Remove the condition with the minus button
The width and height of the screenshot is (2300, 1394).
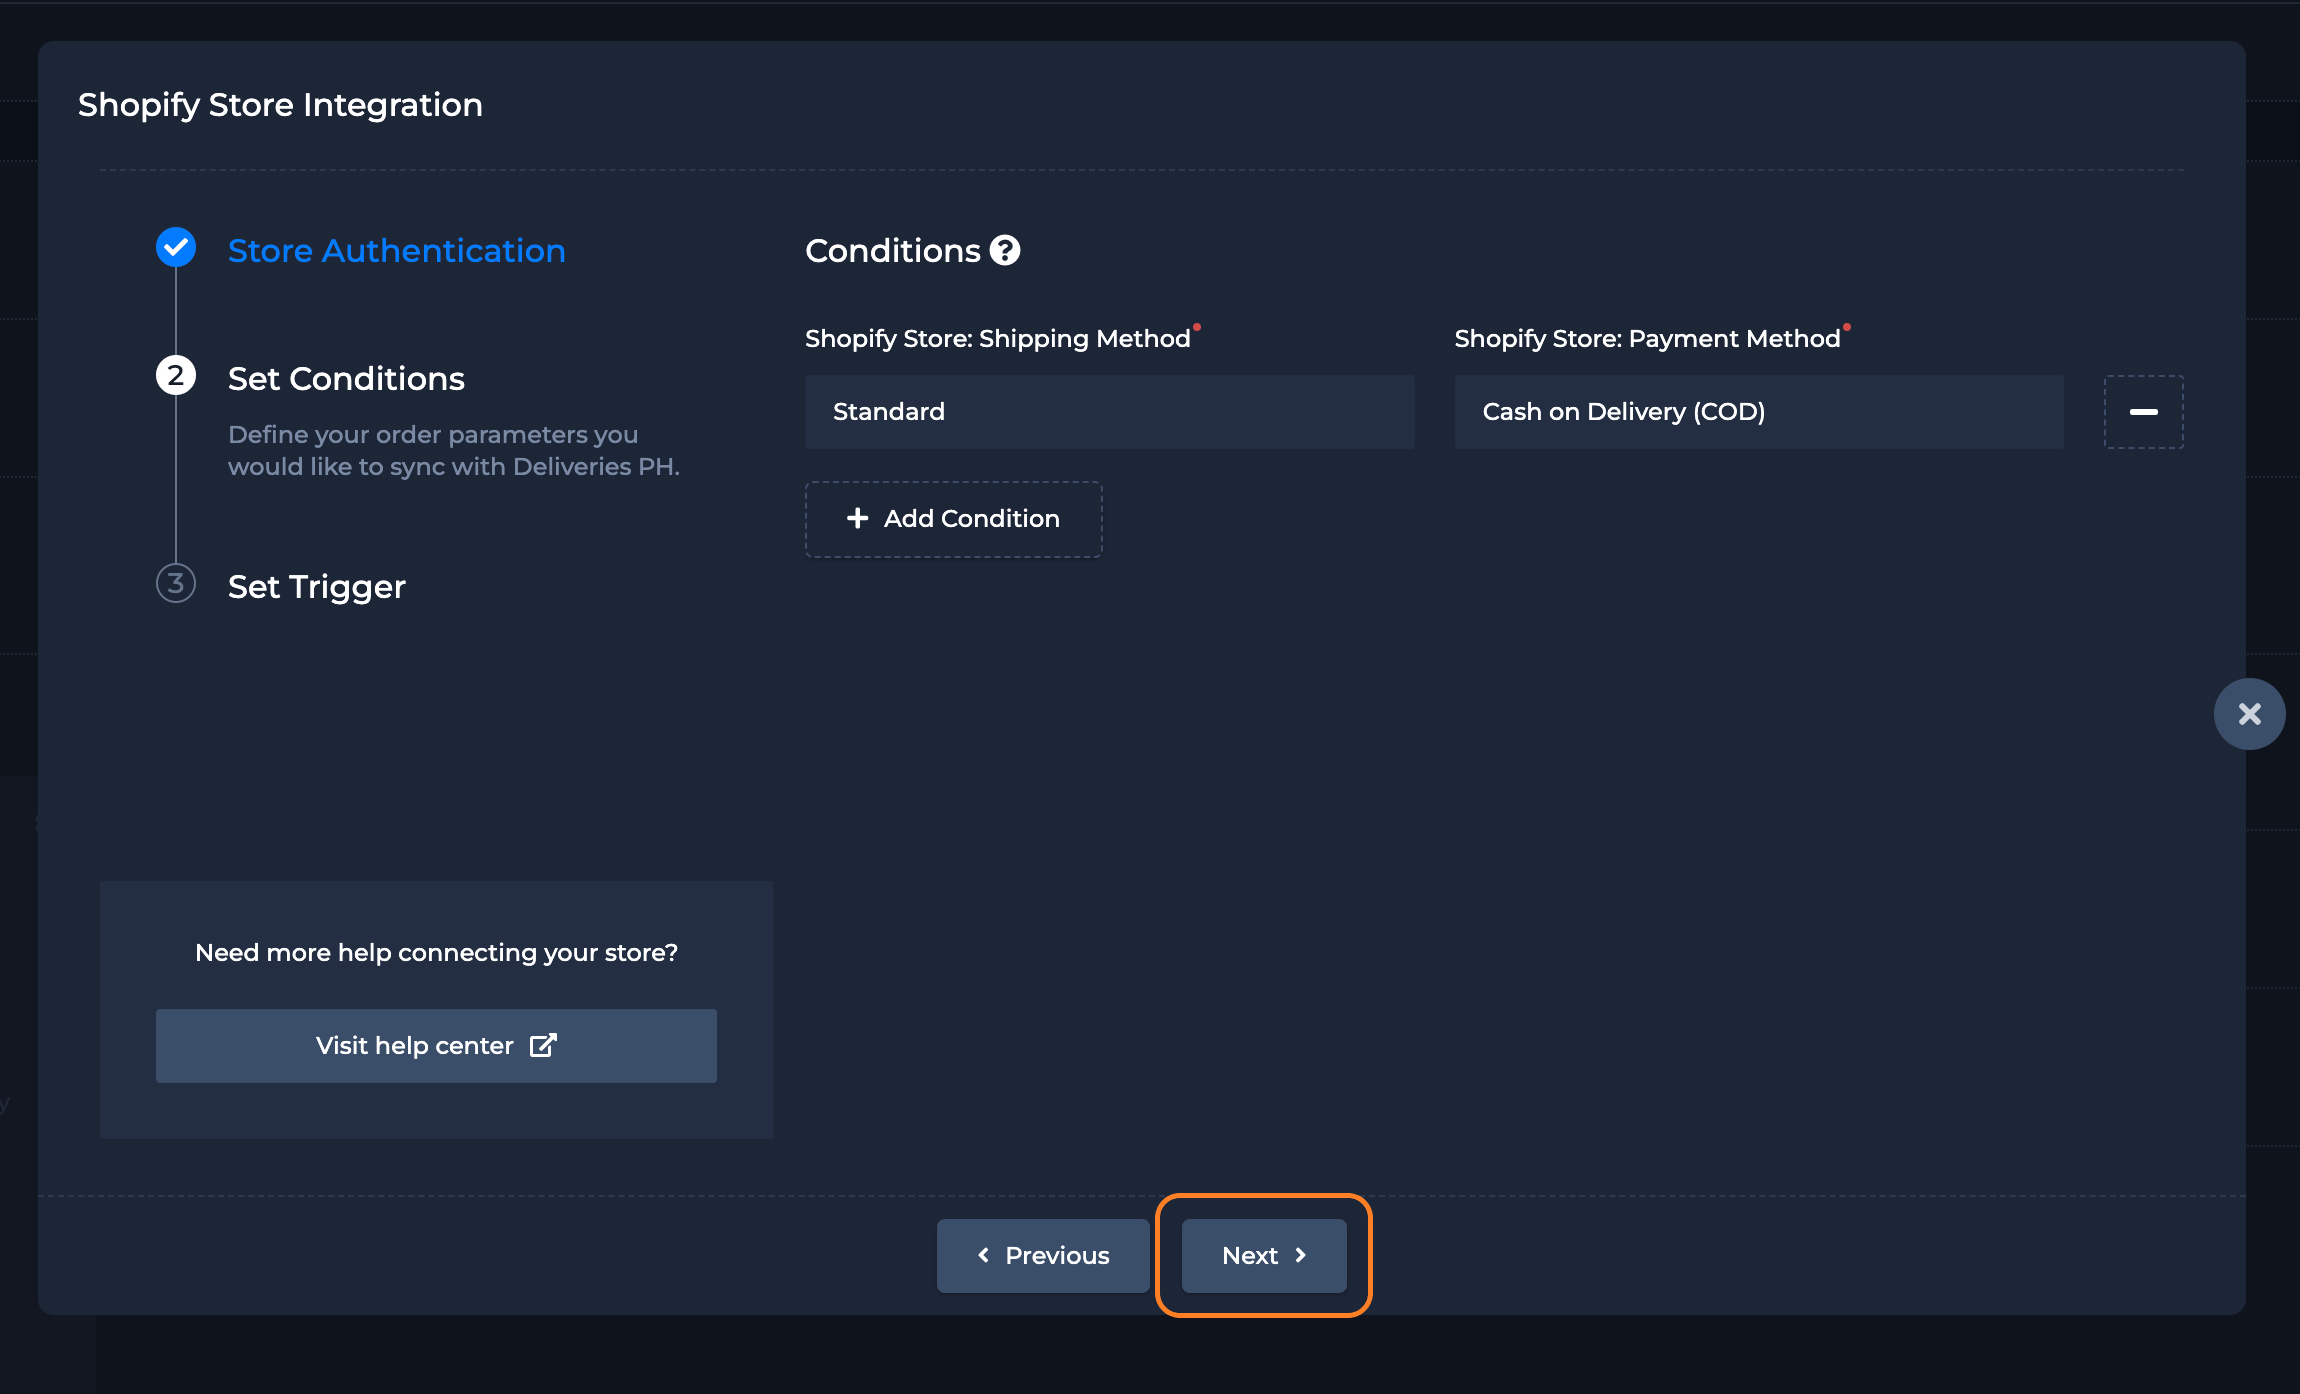(2143, 412)
